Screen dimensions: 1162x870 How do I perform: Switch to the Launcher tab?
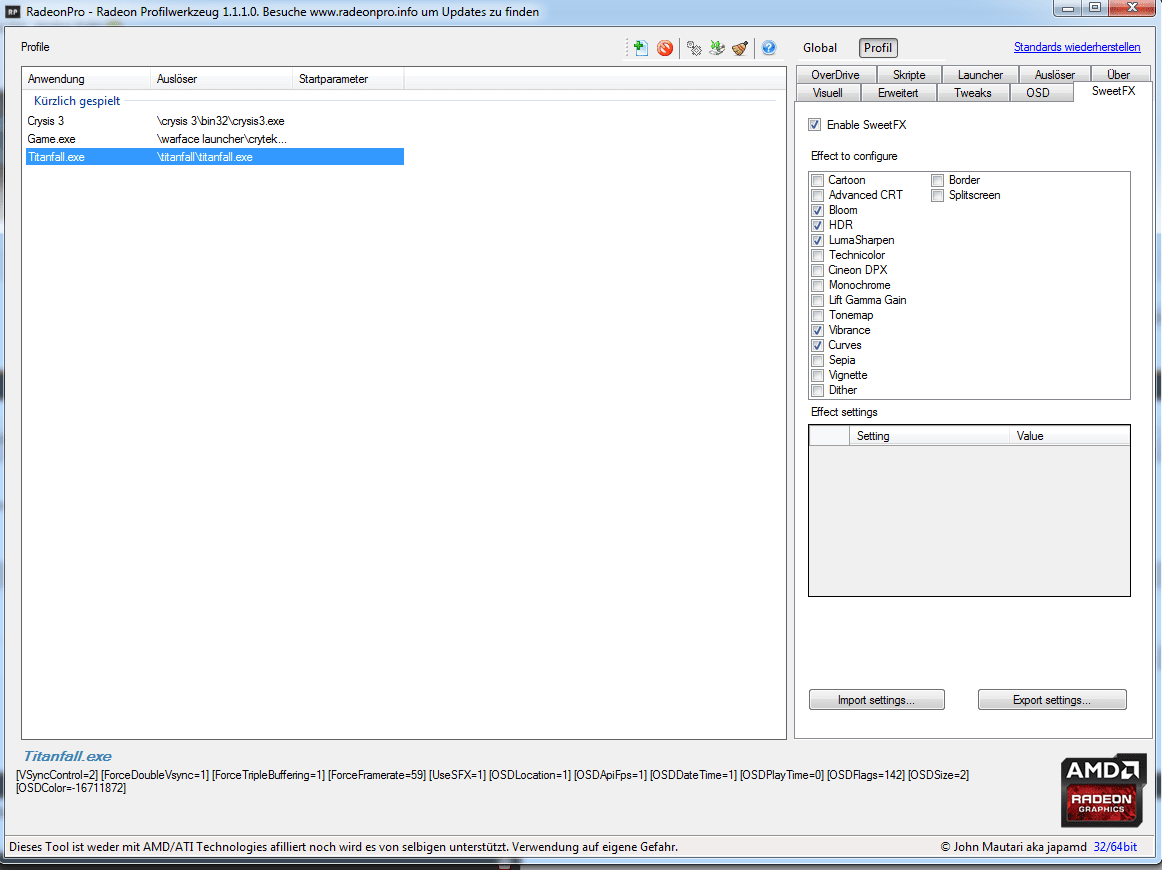980,74
